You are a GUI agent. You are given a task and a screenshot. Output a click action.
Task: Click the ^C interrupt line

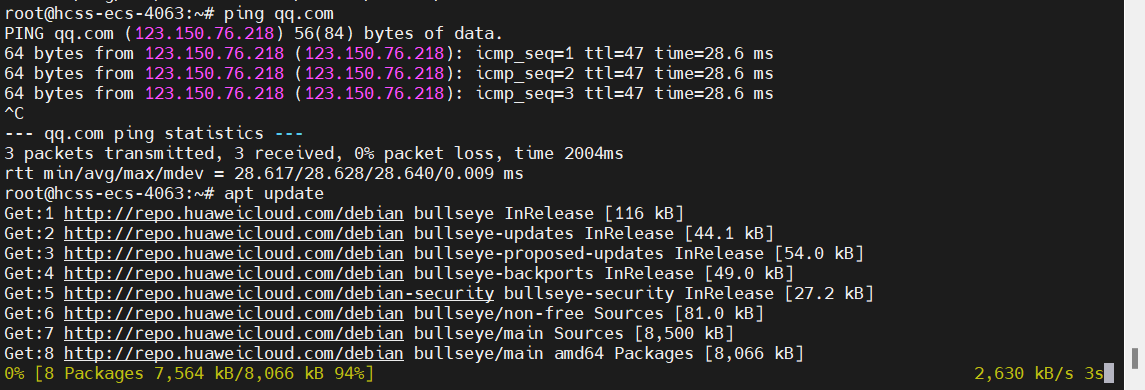(14, 113)
